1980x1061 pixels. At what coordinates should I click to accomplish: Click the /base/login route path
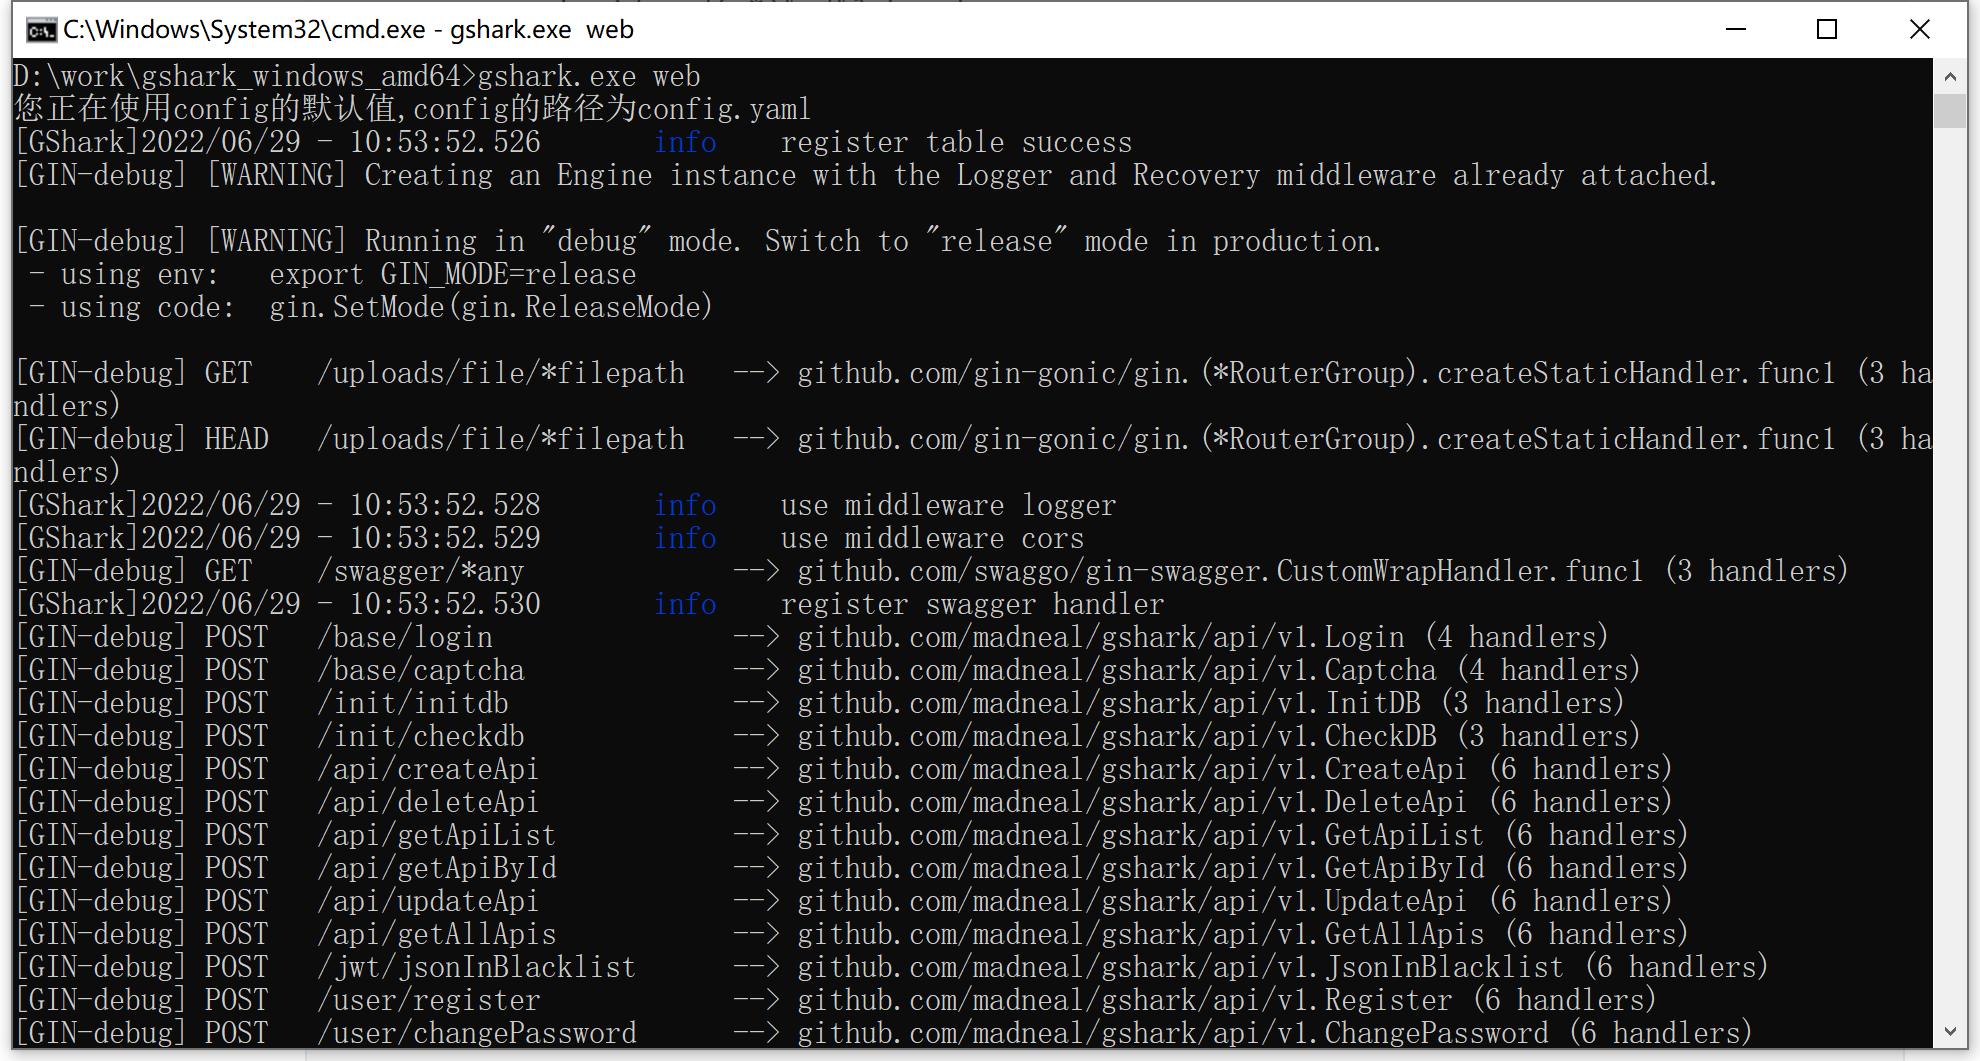[x=405, y=637]
